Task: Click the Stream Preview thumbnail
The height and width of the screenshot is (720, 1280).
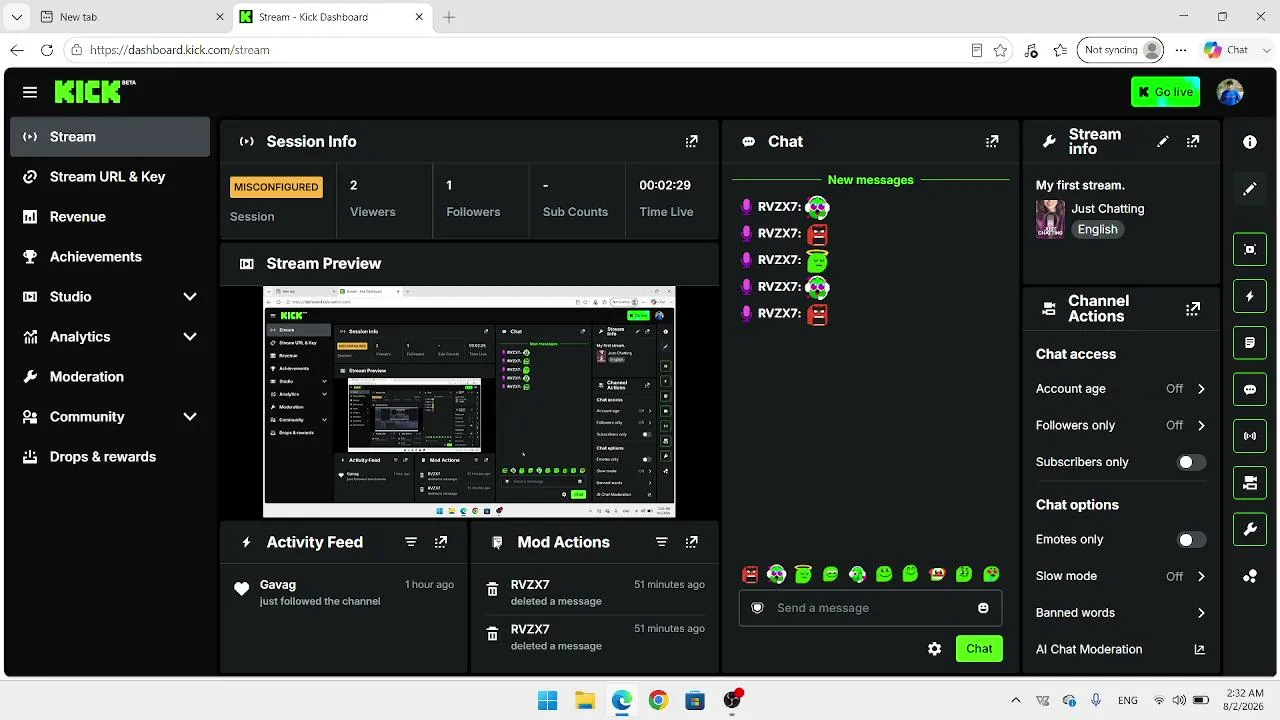Action: 469,402
